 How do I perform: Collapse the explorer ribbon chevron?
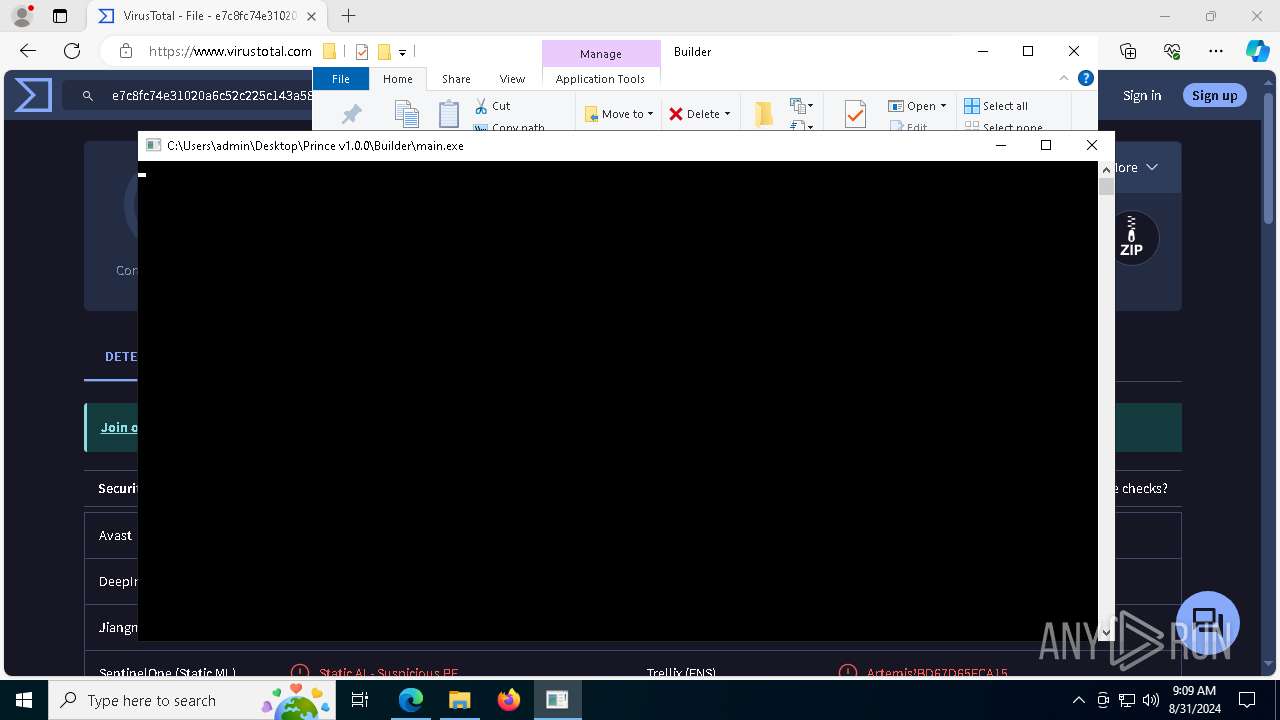(x=1064, y=78)
